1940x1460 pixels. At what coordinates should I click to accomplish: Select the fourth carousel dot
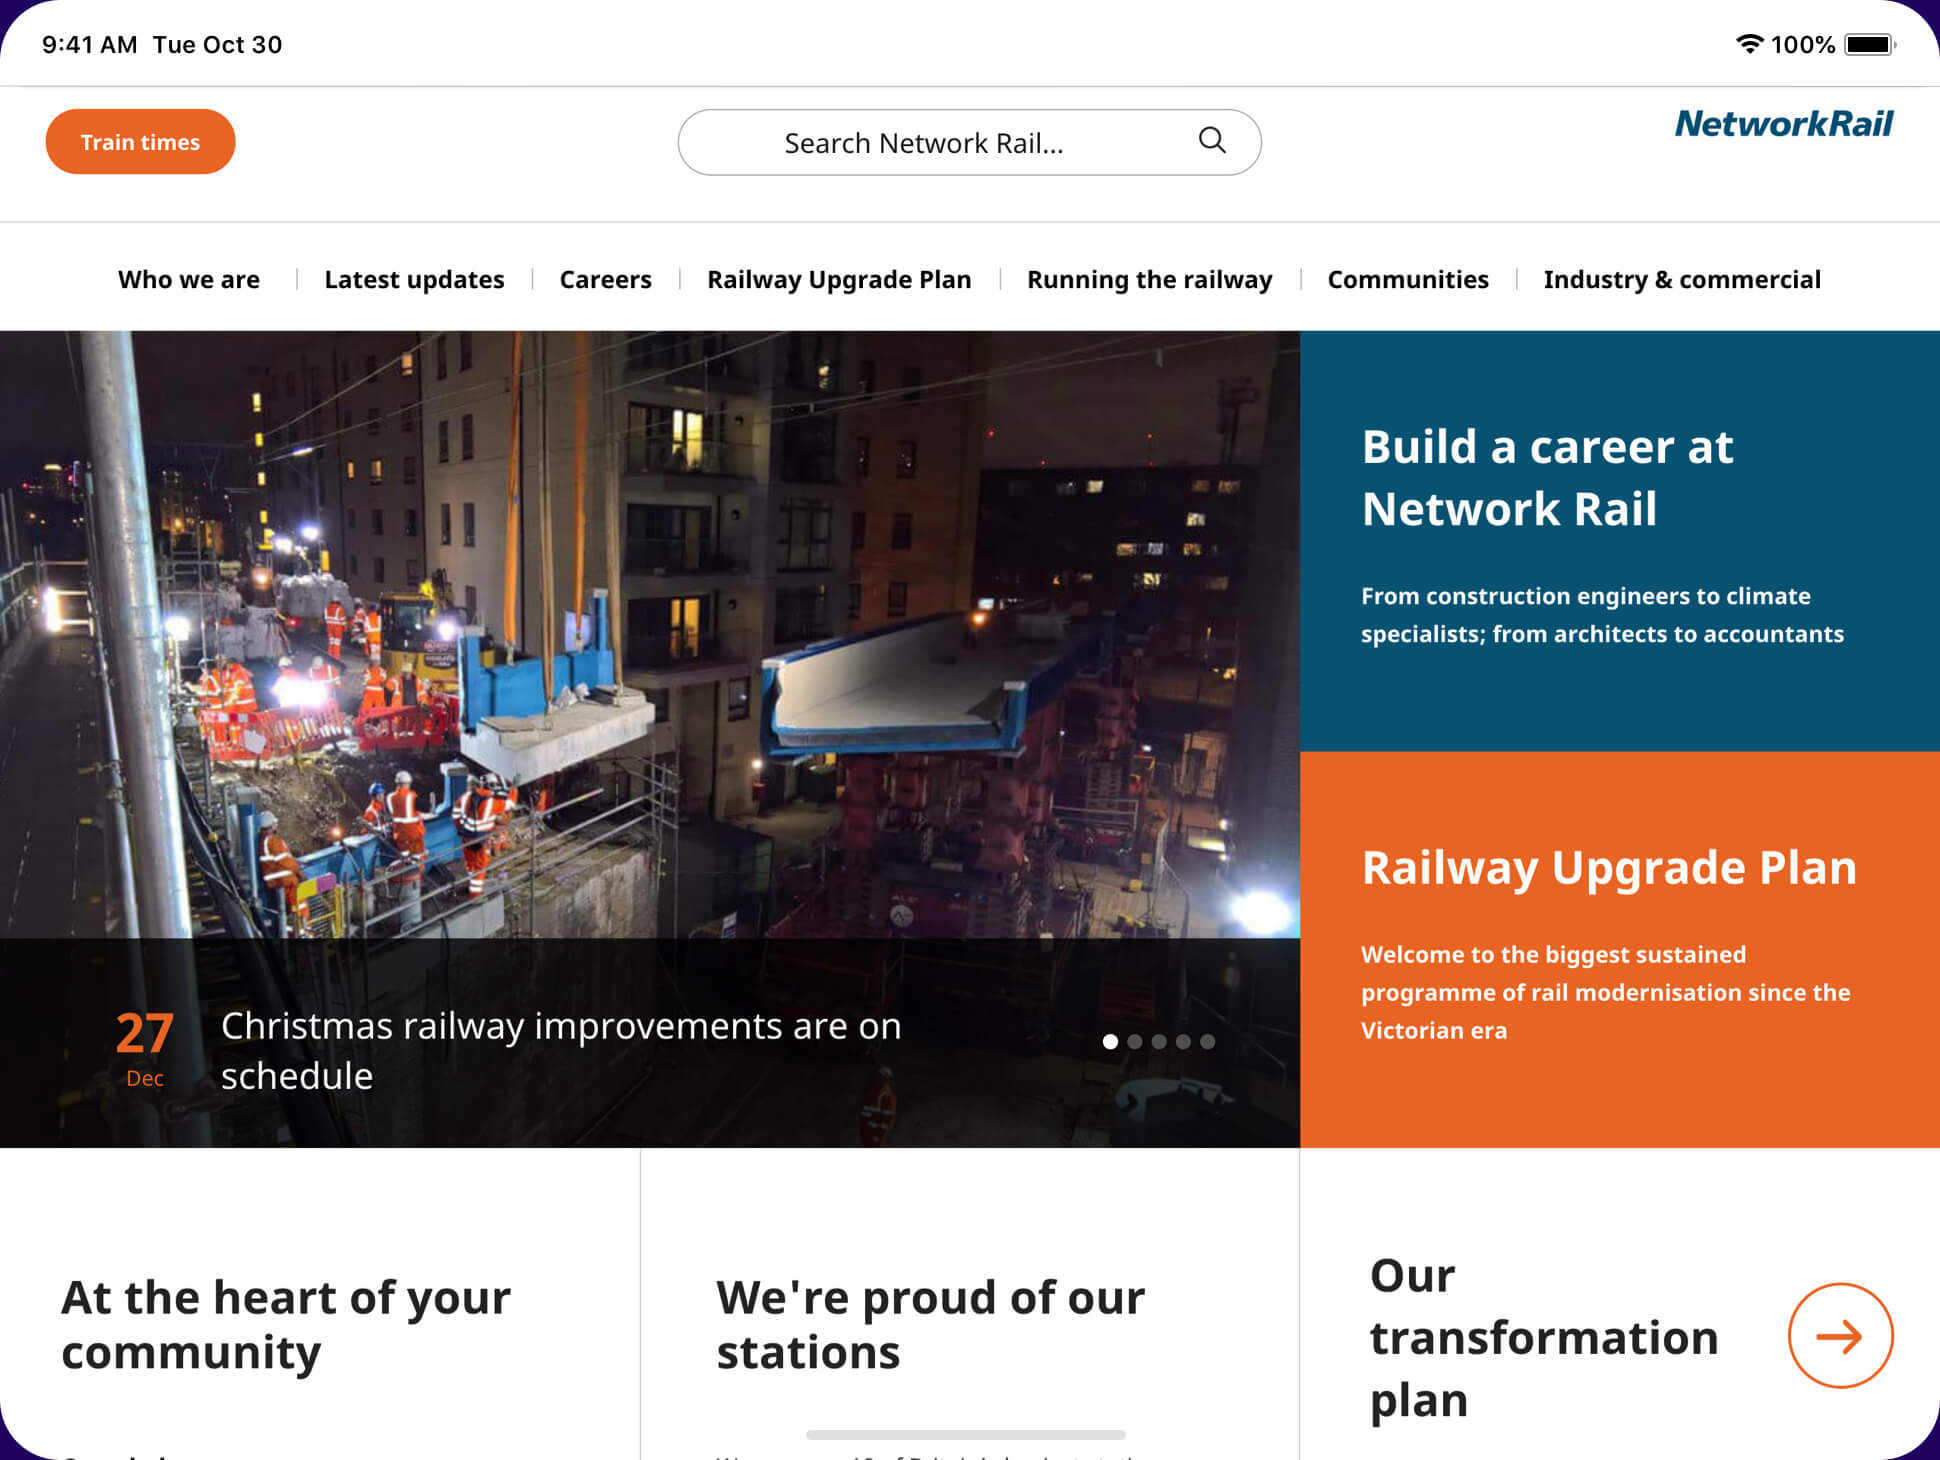click(1183, 1041)
